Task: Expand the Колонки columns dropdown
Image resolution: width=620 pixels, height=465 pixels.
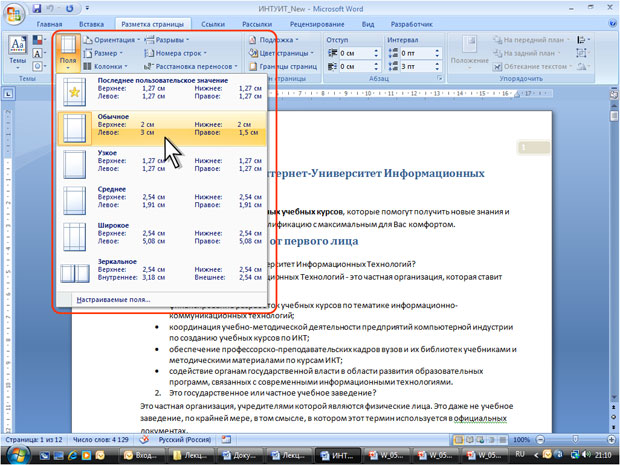Action: pos(106,66)
